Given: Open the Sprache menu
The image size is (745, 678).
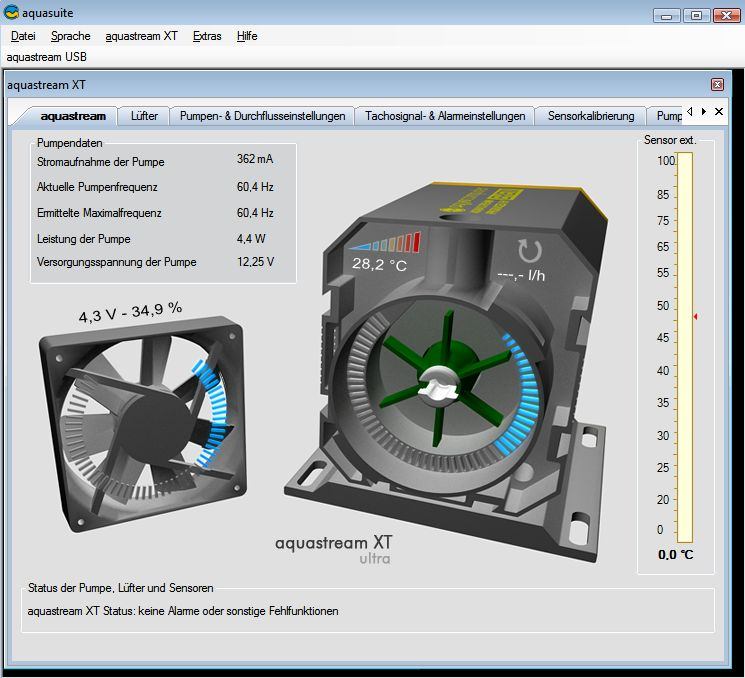Looking at the screenshot, I should coord(70,36).
